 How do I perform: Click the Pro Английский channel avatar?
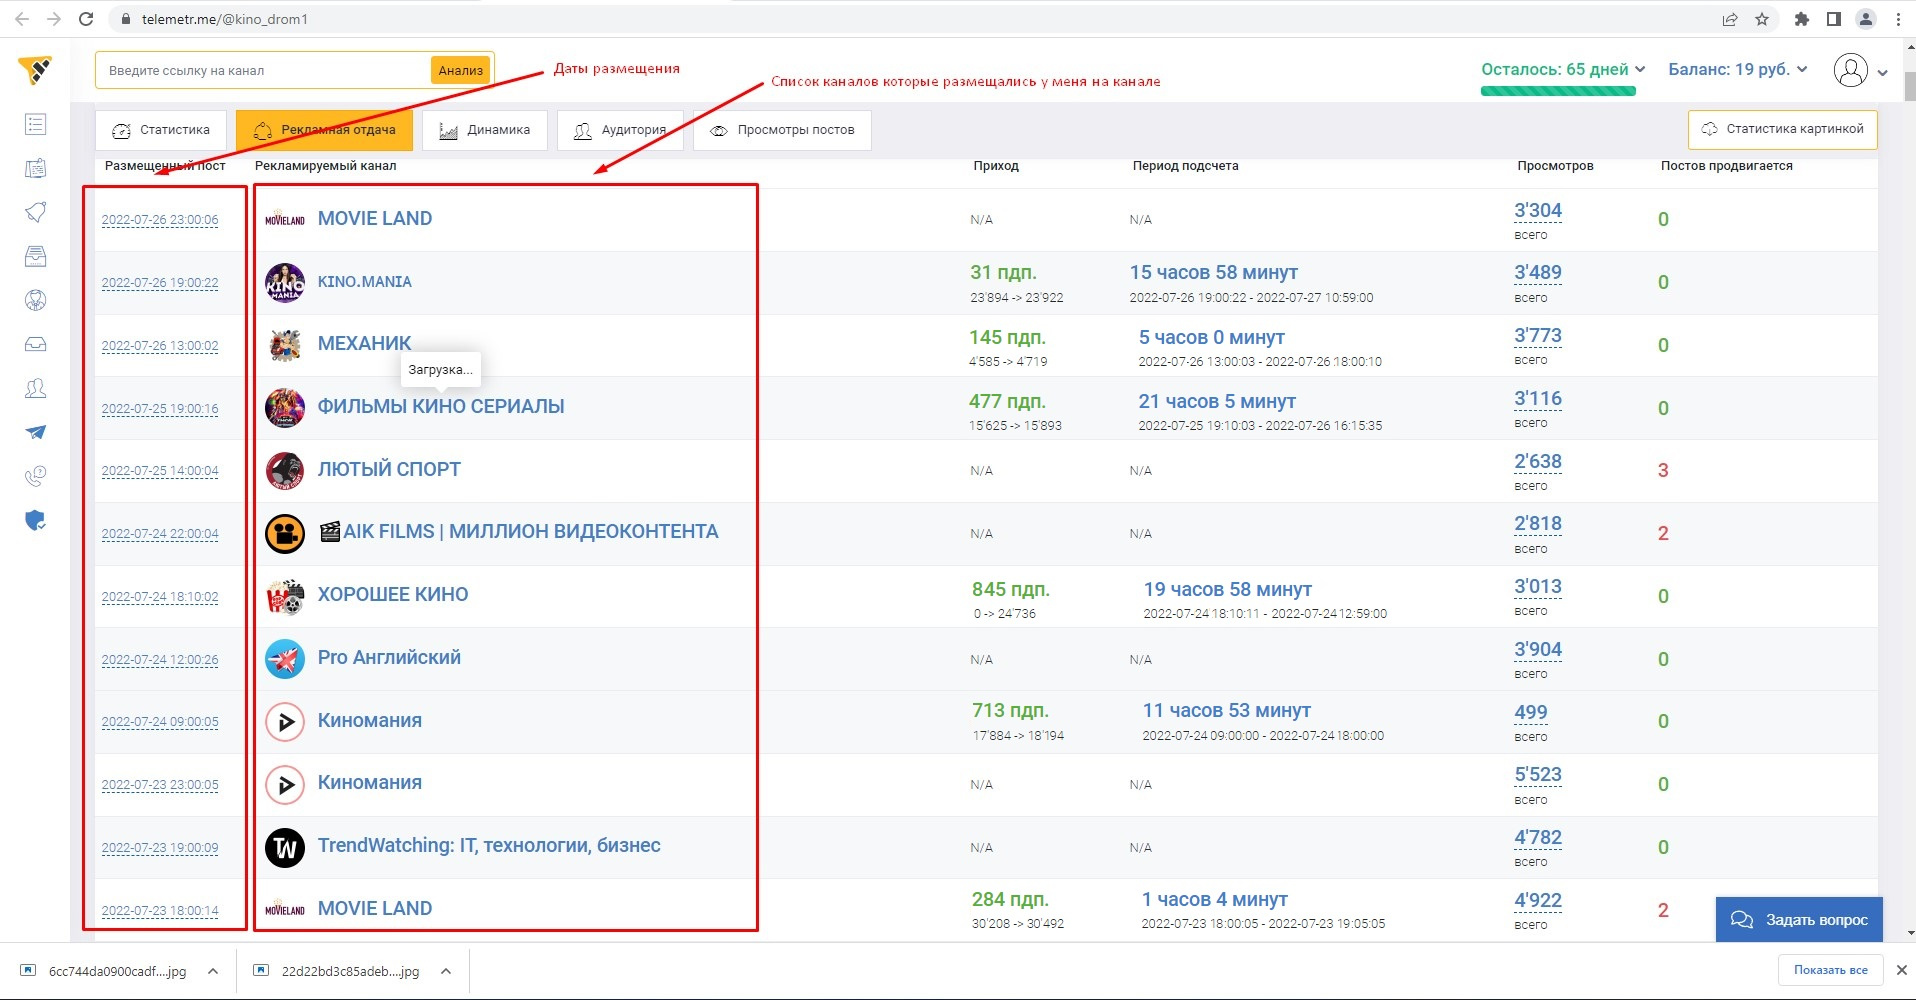click(285, 659)
